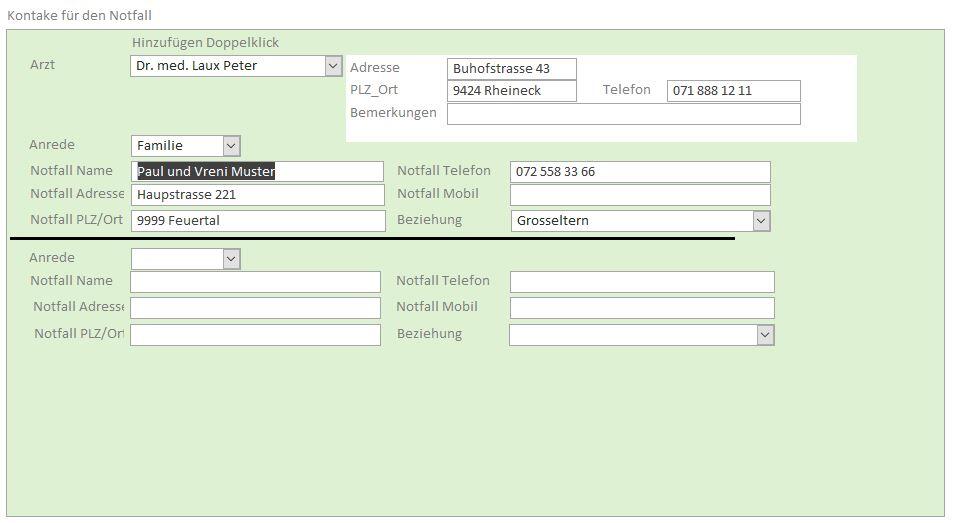Select the empty Notfall Telefon field of second contact
960x523 pixels.
click(642, 282)
